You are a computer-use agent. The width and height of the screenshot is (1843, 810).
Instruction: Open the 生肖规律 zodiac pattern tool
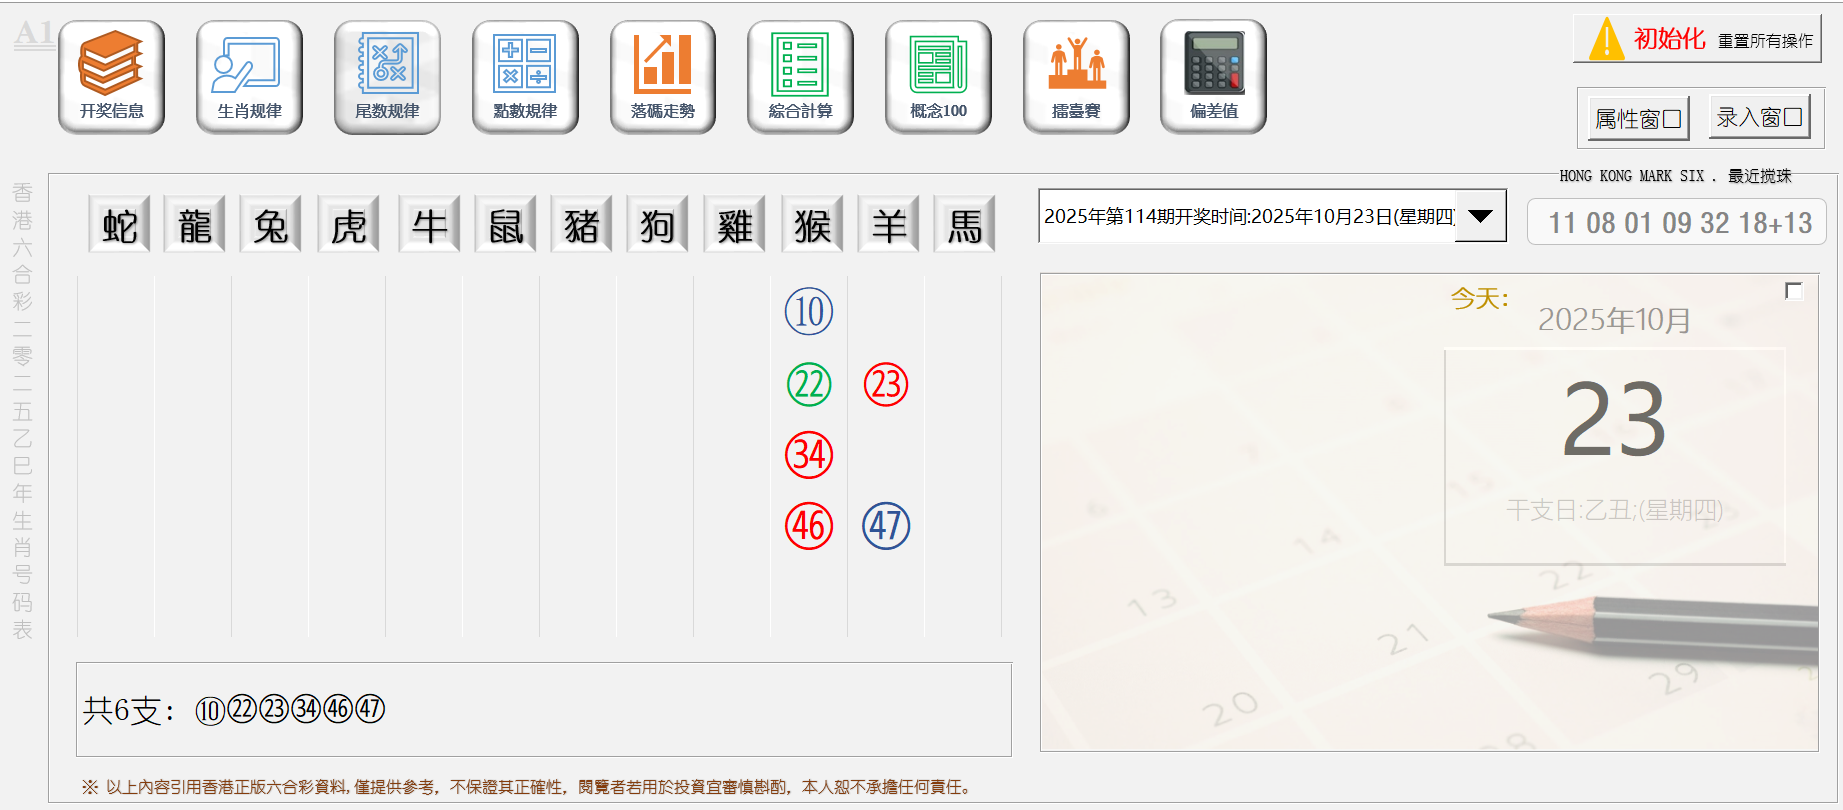pos(249,76)
